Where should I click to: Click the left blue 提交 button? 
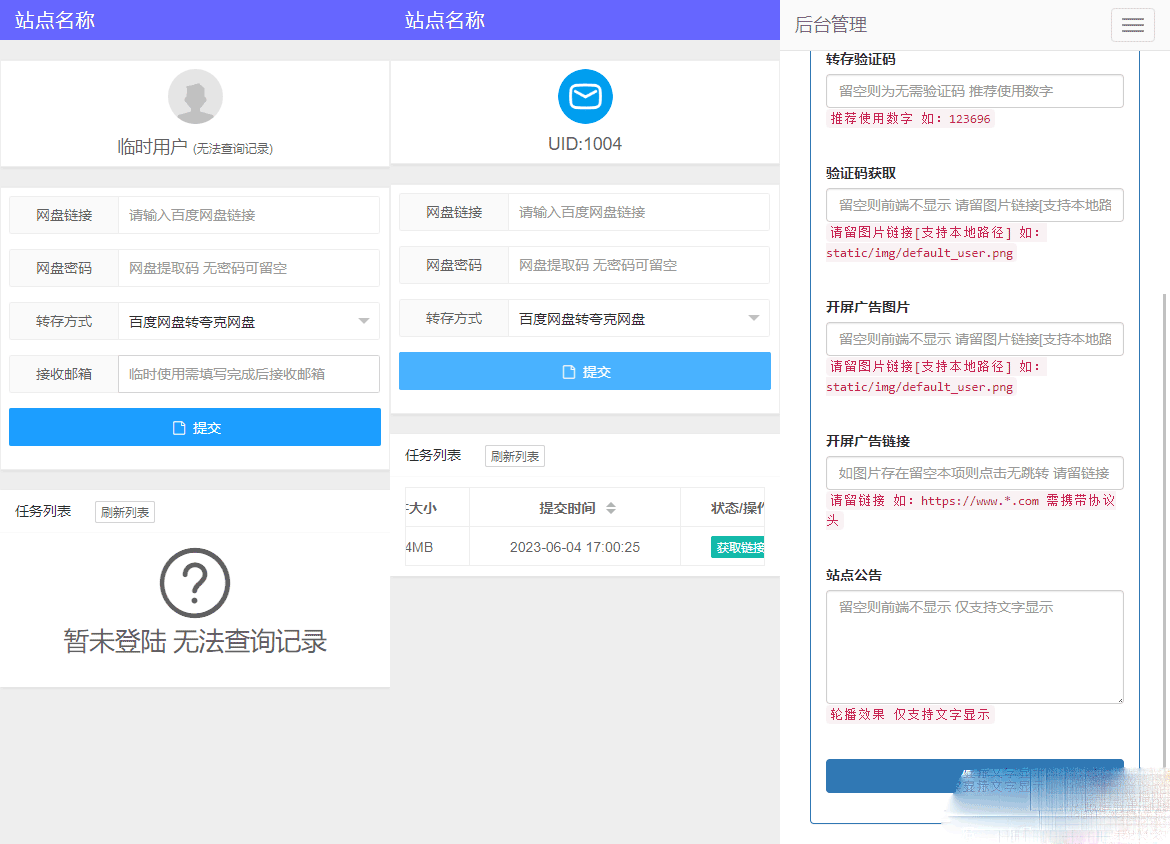pos(195,427)
